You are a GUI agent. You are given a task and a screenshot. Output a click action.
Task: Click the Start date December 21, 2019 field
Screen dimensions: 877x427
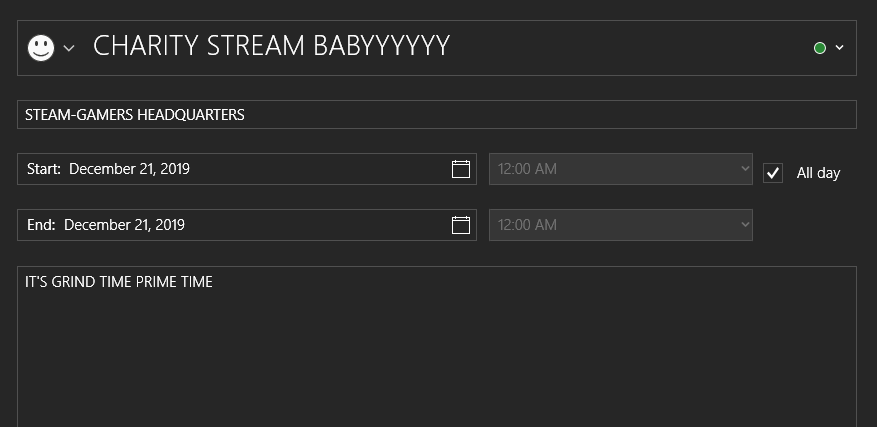pyautogui.click(x=247, y=169)
